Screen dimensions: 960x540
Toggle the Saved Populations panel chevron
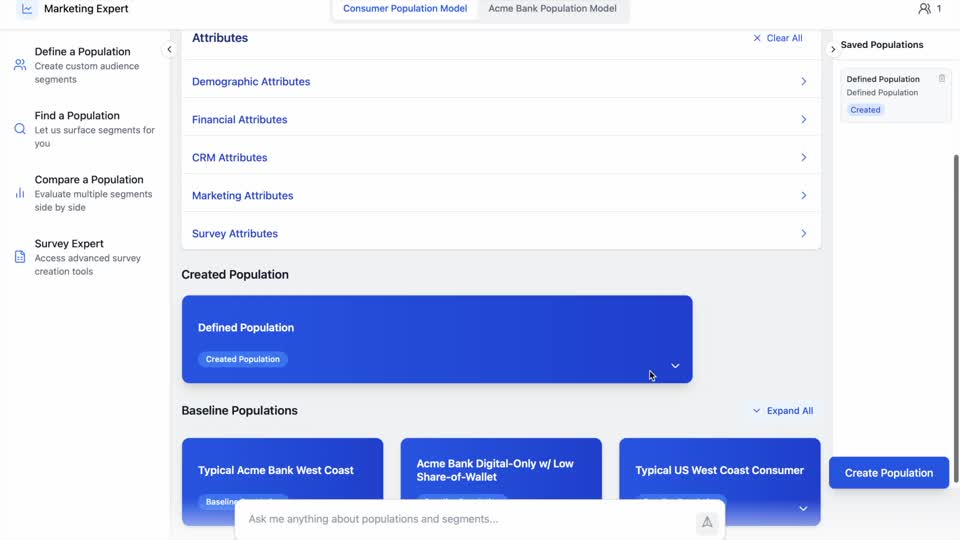point(833,49)
